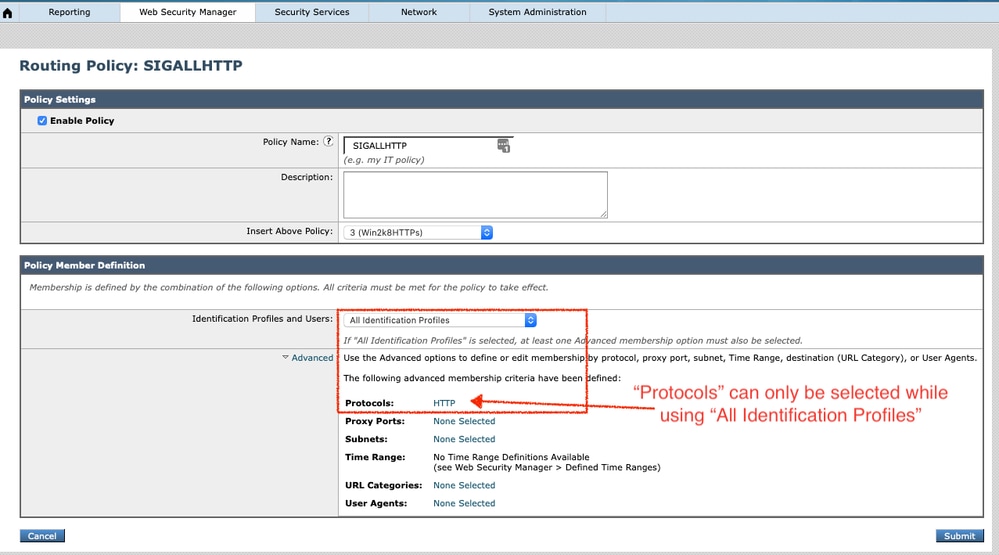Click the '(e.g. my IT policy)' hint text
This screenshot has width=999, height=555.
click(x=384, y=160)
